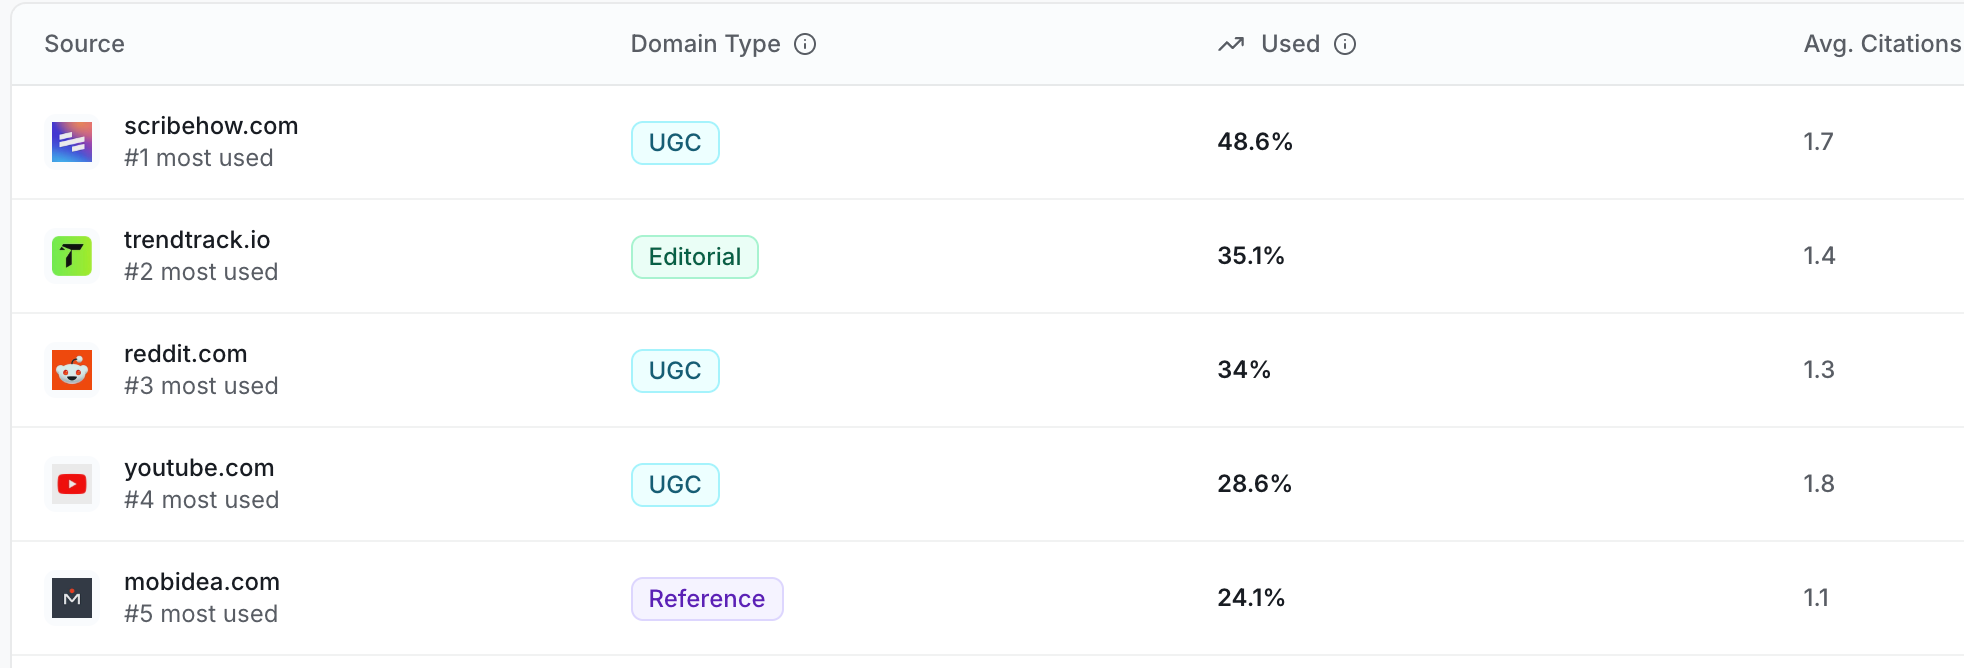
Task: Open the Domain Type info tooltip icon
Action: click(x=805, y=44)
